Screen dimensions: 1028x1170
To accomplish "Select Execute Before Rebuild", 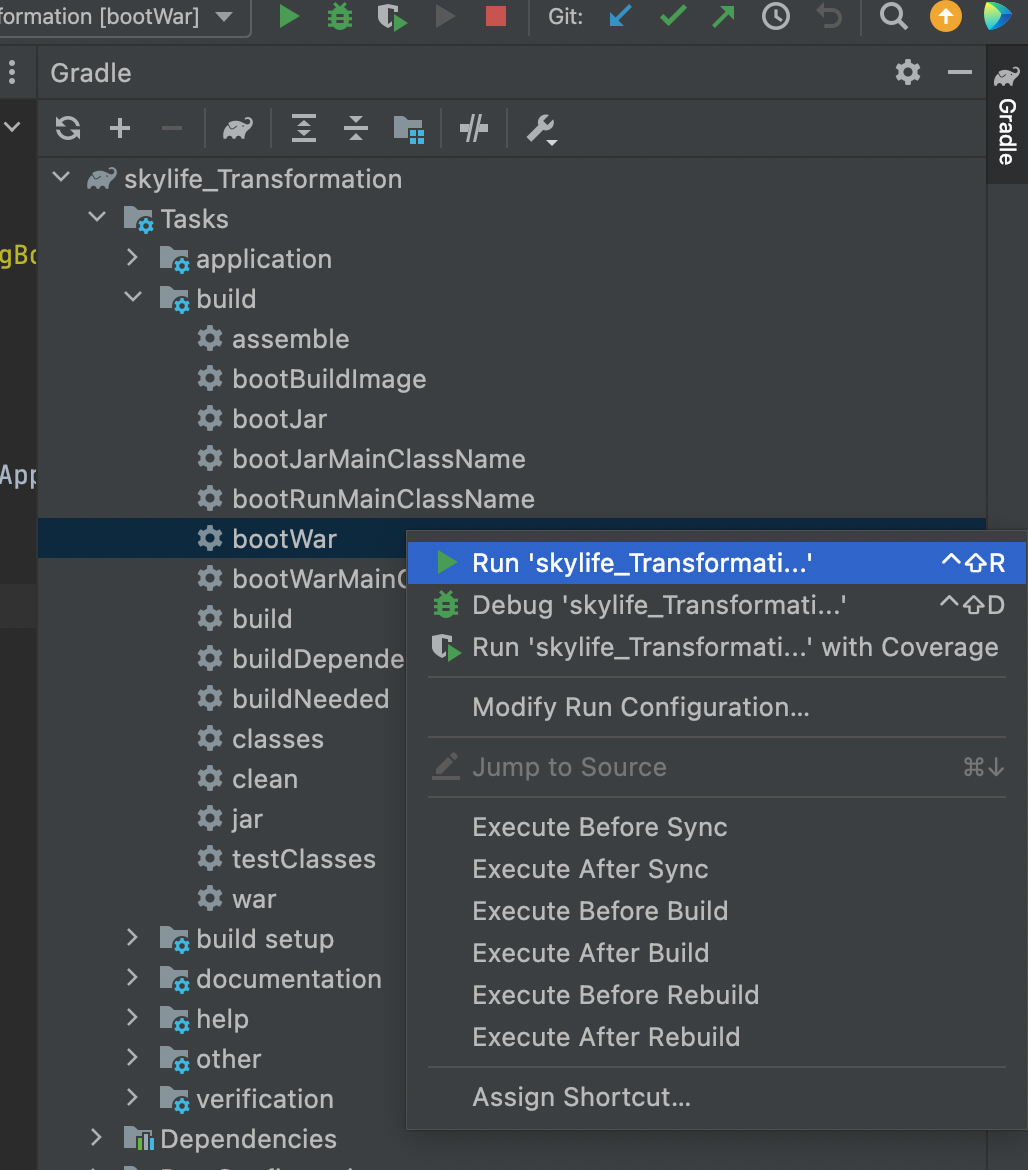I will (x=716, y=995).
